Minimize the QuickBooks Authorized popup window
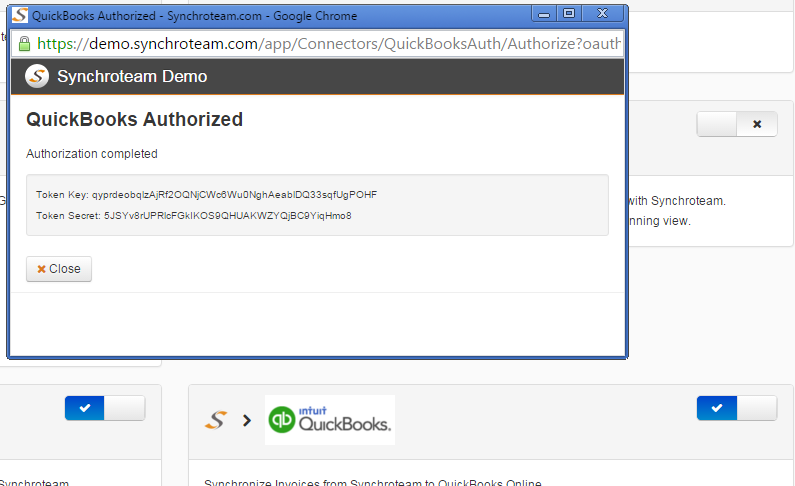795x486 pixels. pos(544,14)
